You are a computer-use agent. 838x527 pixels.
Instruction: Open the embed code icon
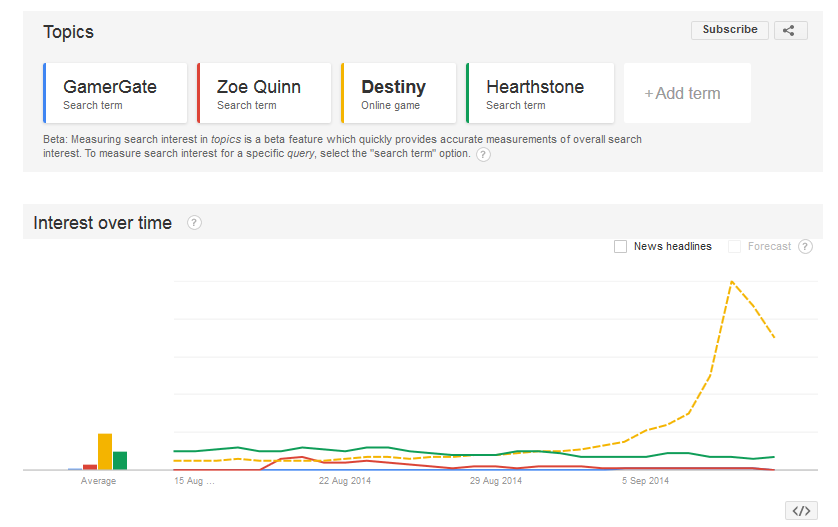click(801, 510)
